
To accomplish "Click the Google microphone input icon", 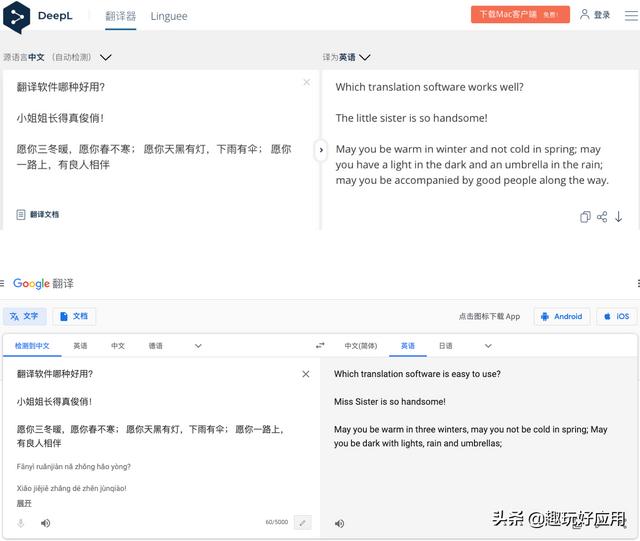I will click(21, 523).
